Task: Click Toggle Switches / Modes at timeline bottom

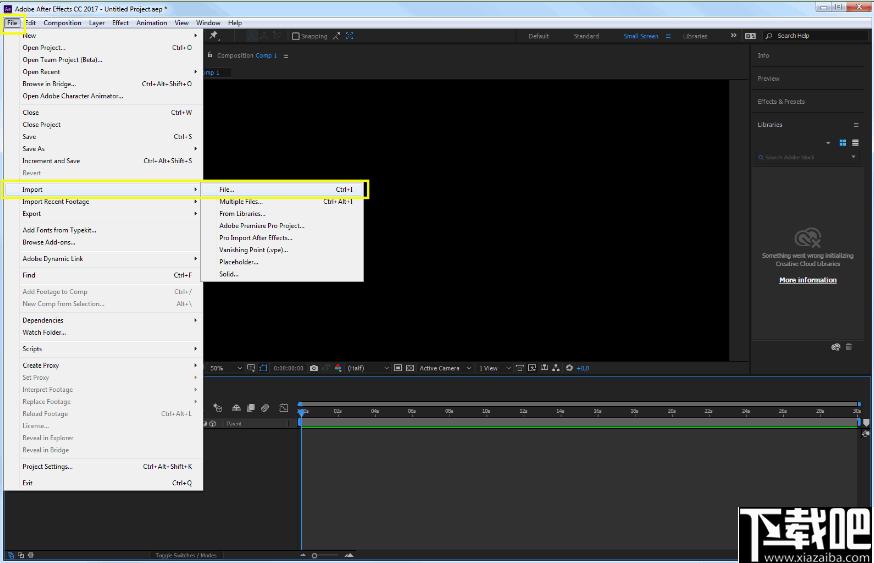Action: 186,555
